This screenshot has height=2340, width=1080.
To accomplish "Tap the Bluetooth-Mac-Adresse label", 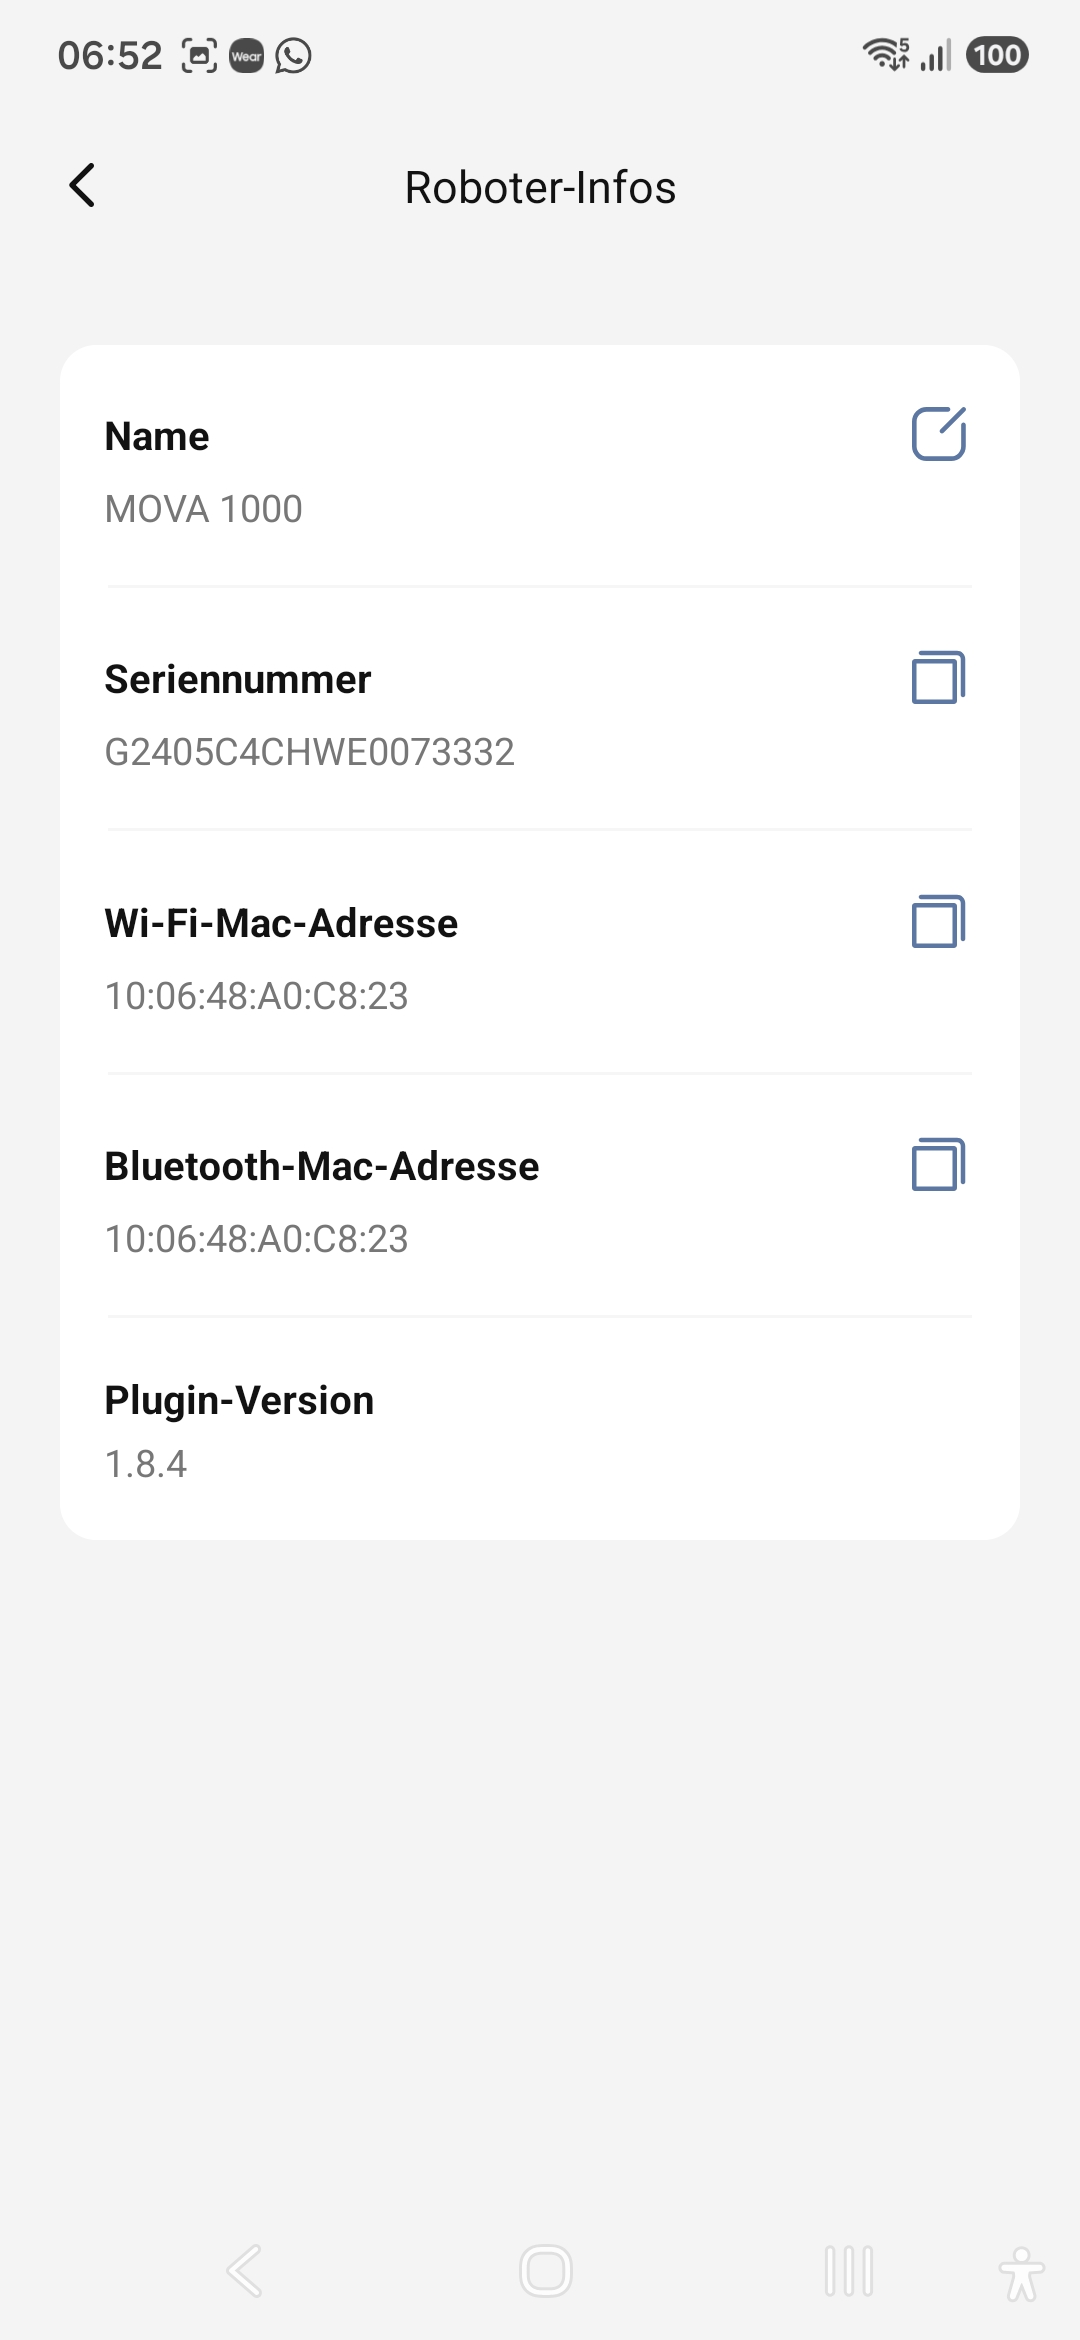I will tap(322, 1166).
